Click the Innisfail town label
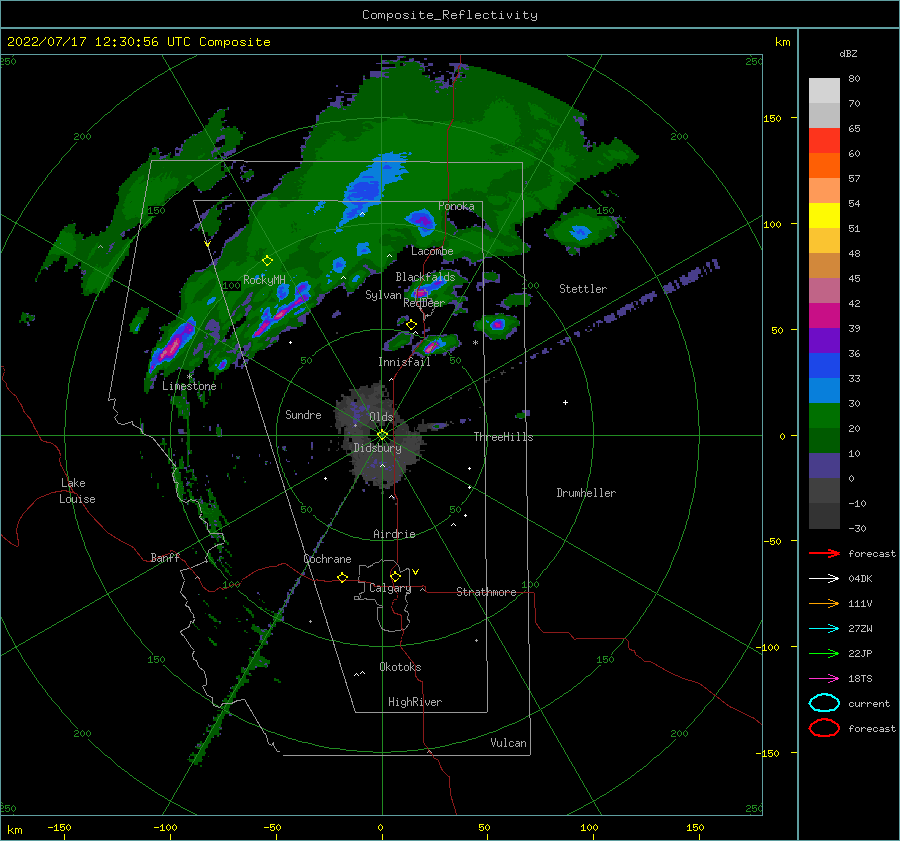900x841 pixels. pyautogui.click(x=404, y=362)
